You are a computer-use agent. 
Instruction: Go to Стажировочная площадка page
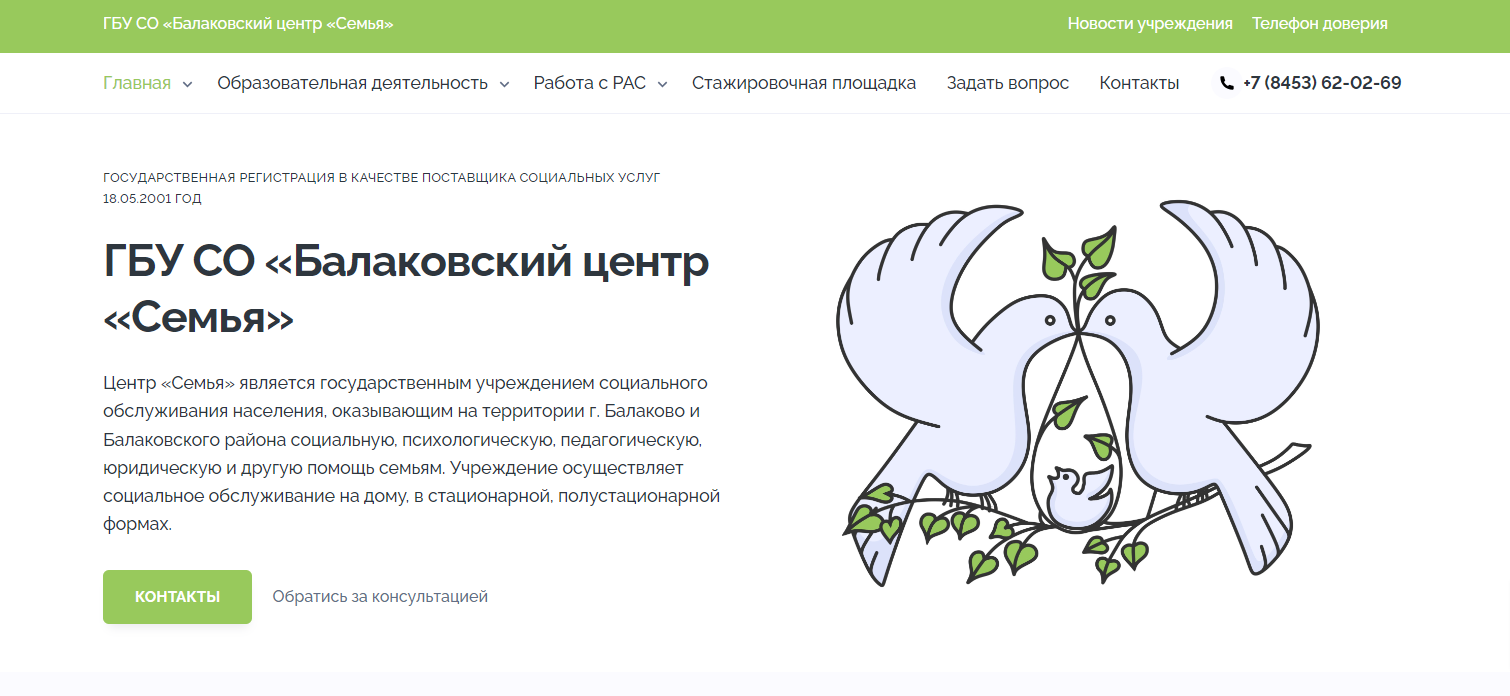click(x=803, y=83)
